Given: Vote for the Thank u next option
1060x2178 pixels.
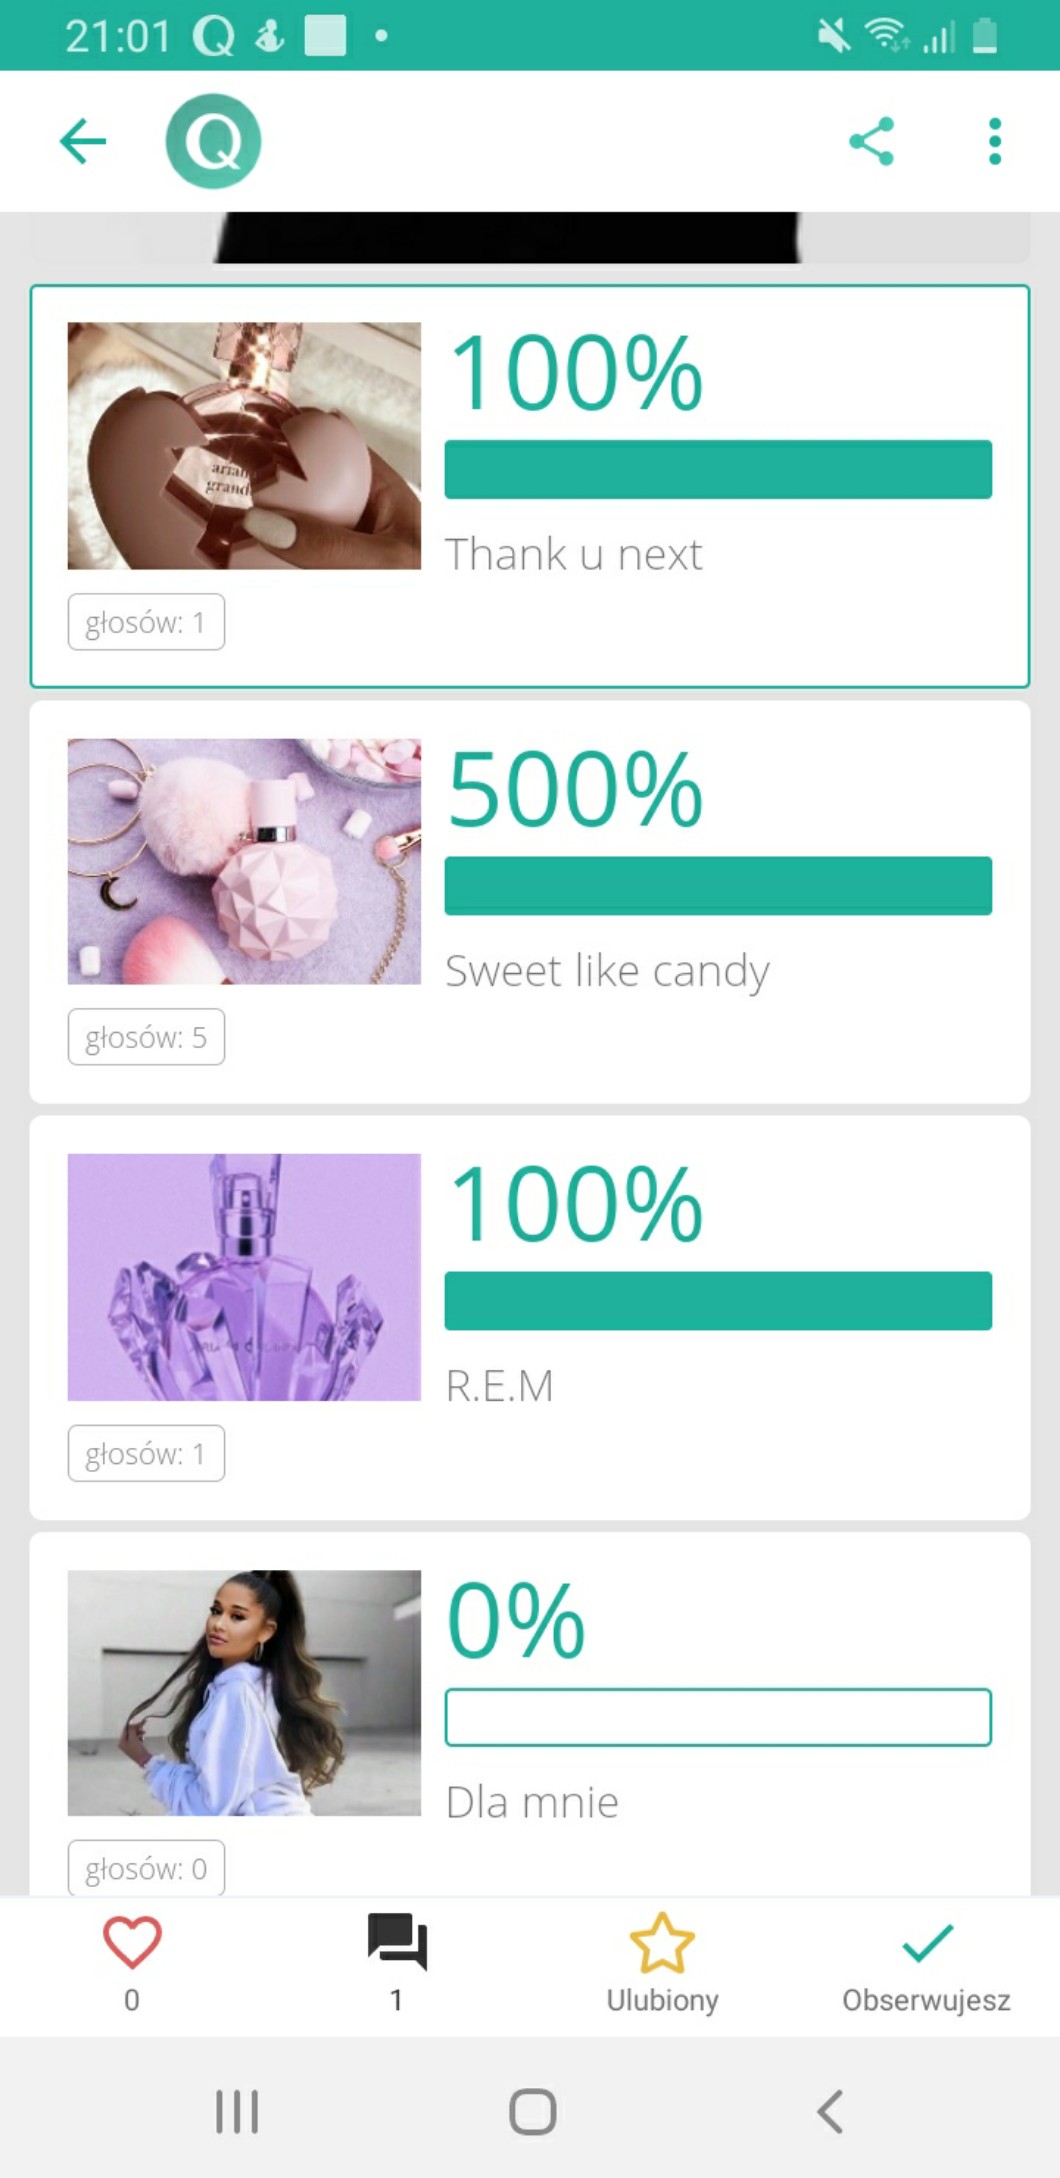Looking at the screenshot, I should tap(574, 555).
